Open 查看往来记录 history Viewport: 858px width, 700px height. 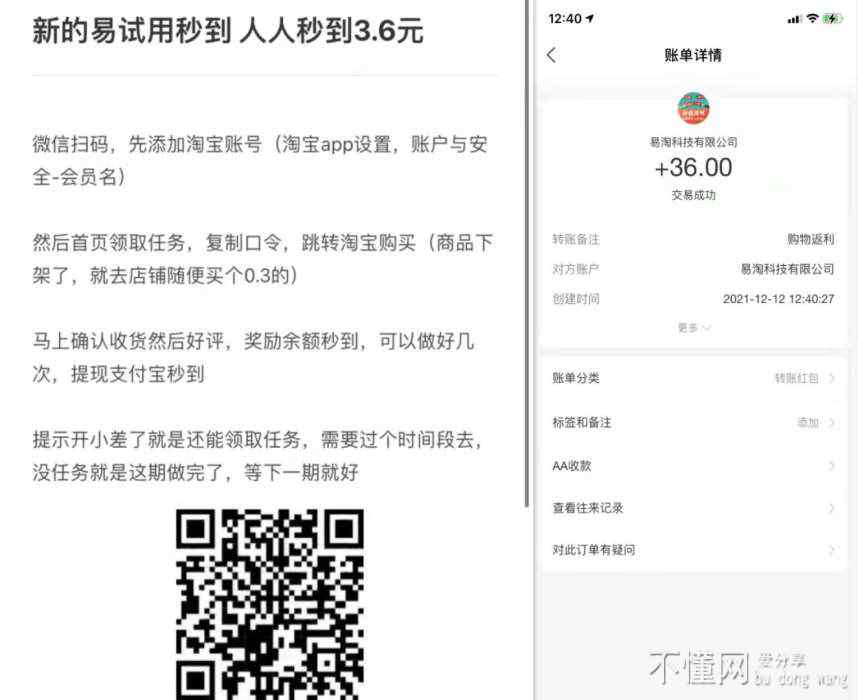693,508
